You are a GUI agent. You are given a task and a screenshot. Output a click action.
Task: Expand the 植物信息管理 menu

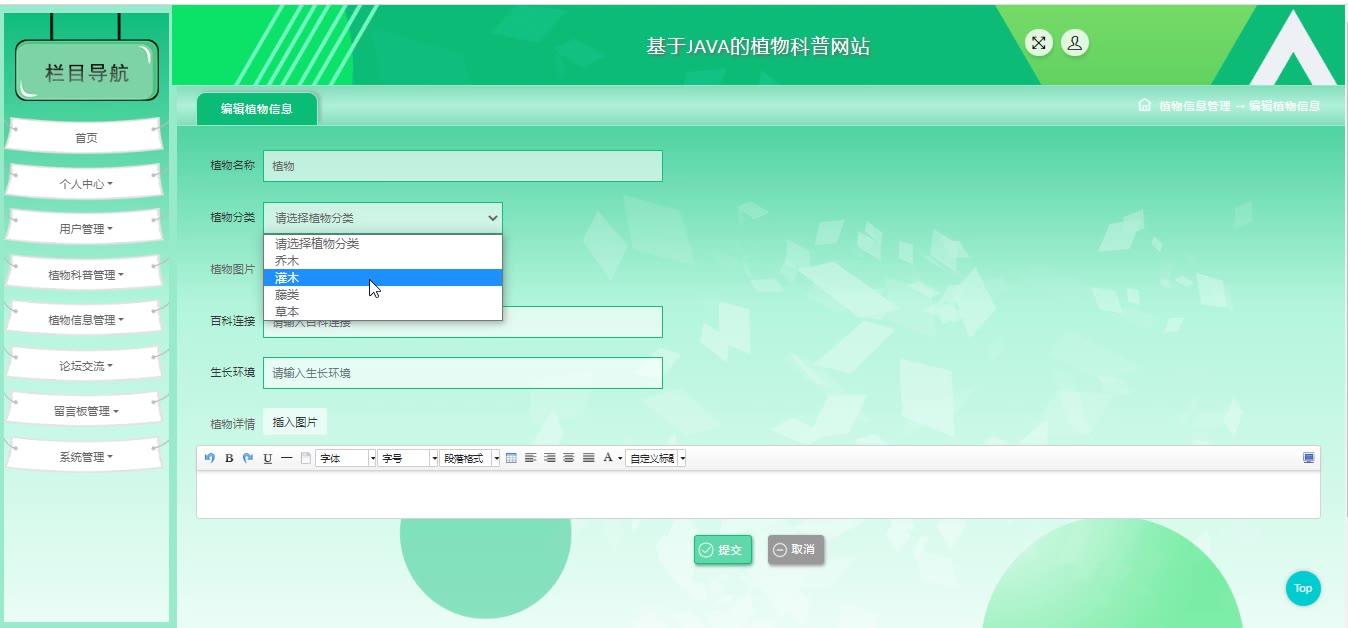point(86,320)
